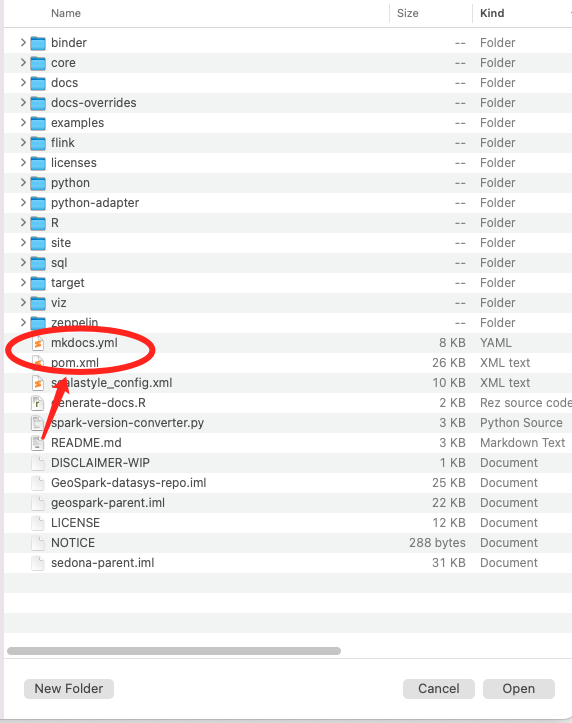This screenshot has width=572, height=723.
Task: Select the generate-docs.R file icon
Action: [38, 403]
